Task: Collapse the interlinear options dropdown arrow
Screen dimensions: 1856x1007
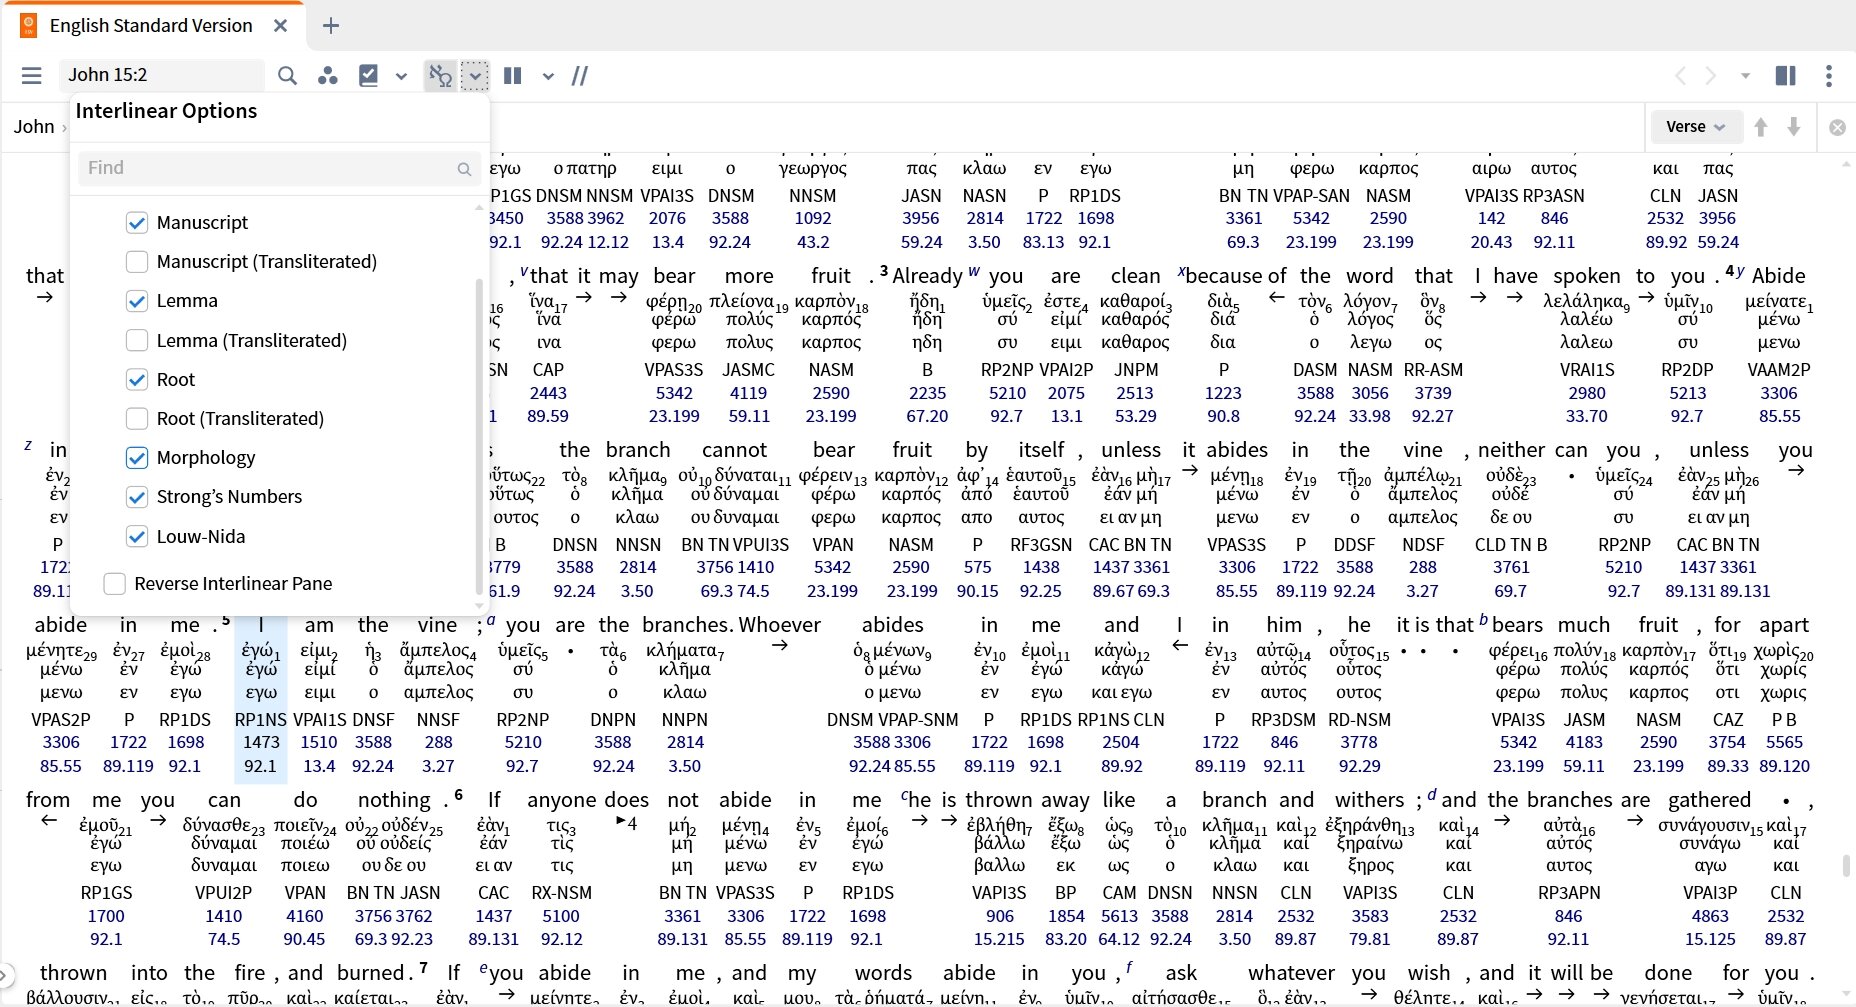Action: 474,76
